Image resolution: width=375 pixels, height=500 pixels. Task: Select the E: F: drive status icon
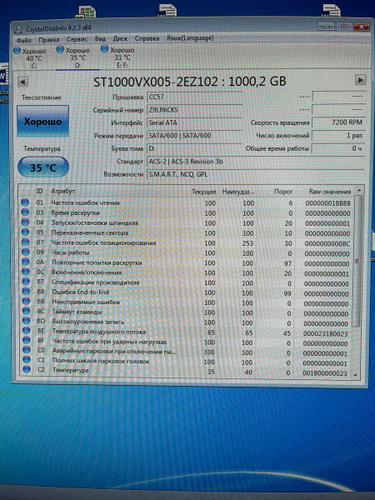[105, 49]
